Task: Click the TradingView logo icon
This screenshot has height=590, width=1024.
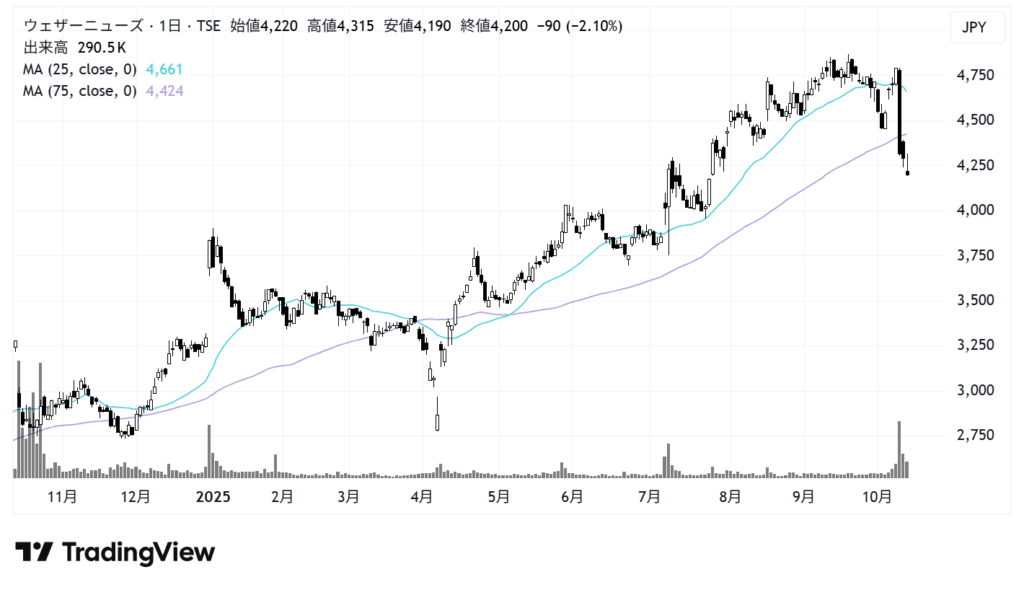Action: [35, 552]
